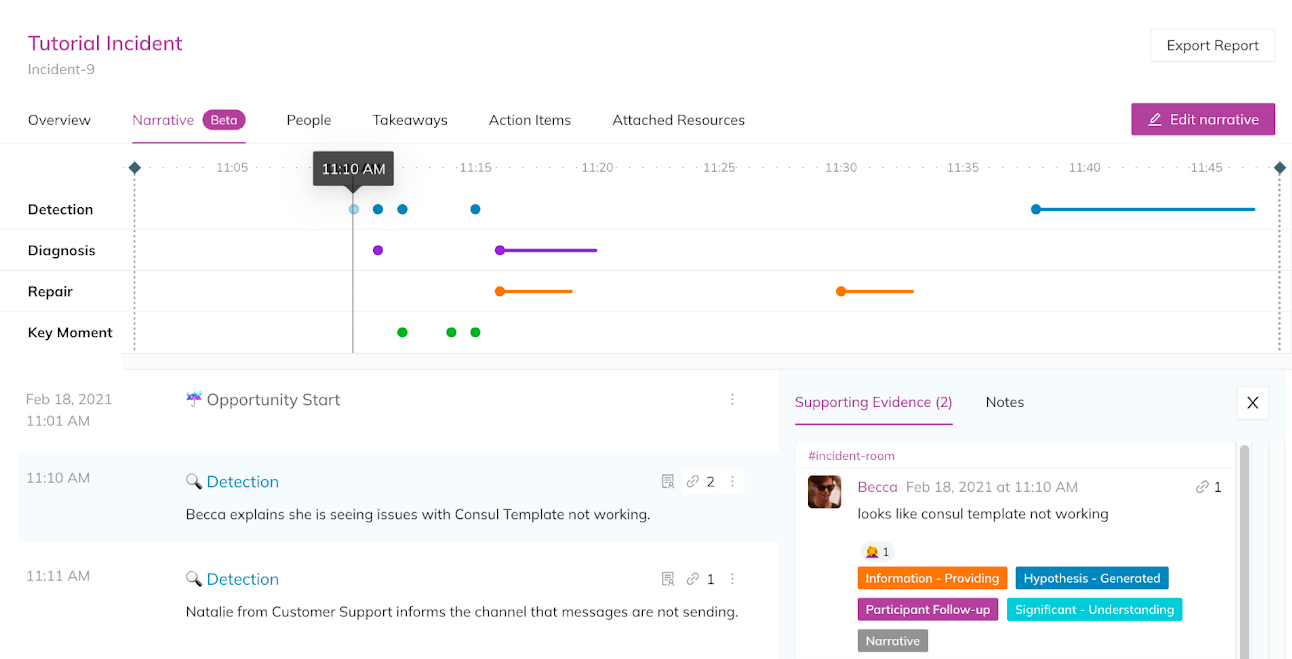Select the orange Information - Providing tag
The height and width of the screenshot is (659, 1292).
[932, 578]
